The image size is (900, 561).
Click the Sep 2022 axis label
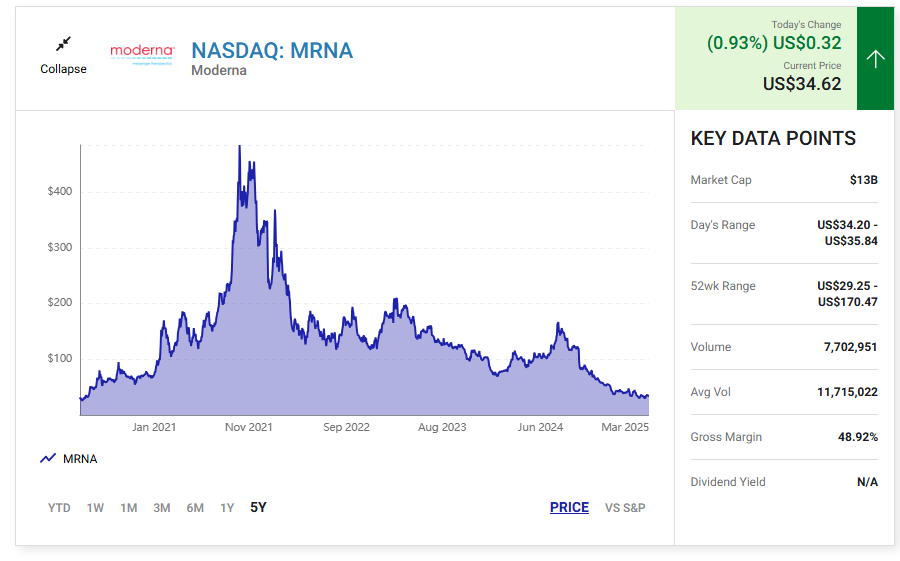point(346,427)
